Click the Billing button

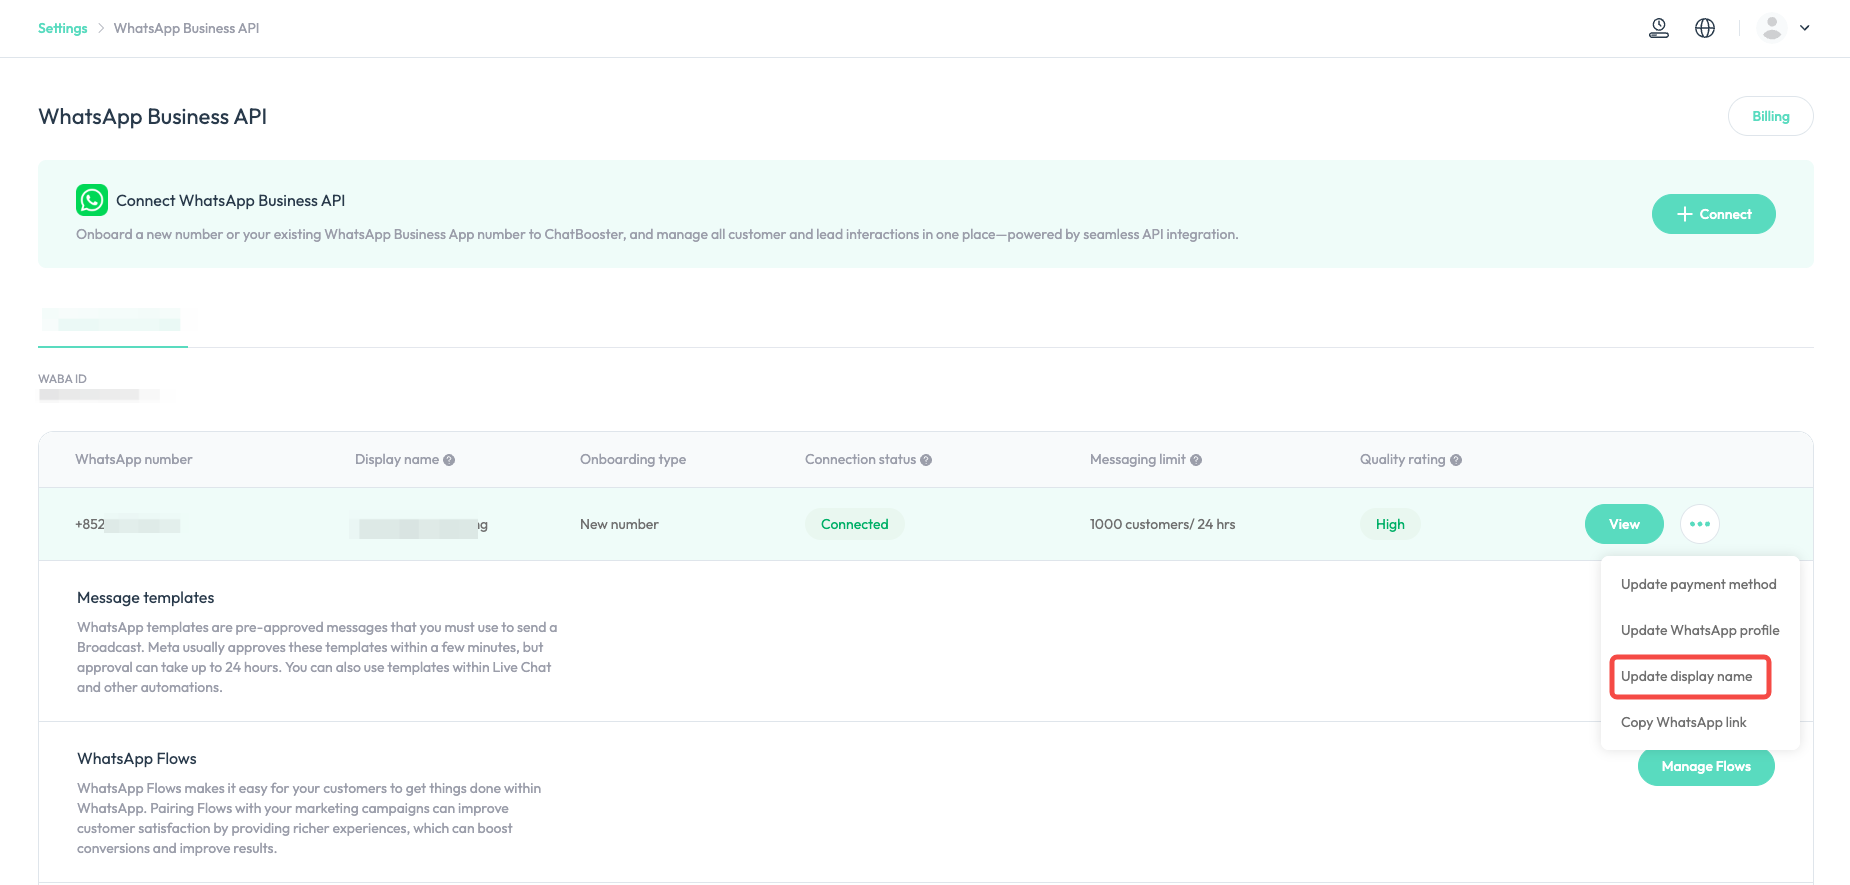click(x=1770, y=116)
